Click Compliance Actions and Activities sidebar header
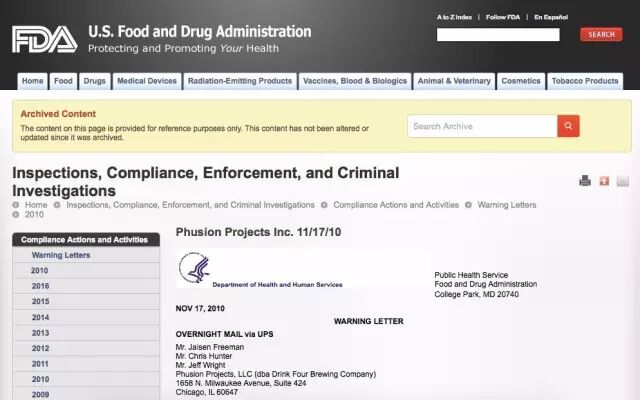 click(x=86, y=240)
